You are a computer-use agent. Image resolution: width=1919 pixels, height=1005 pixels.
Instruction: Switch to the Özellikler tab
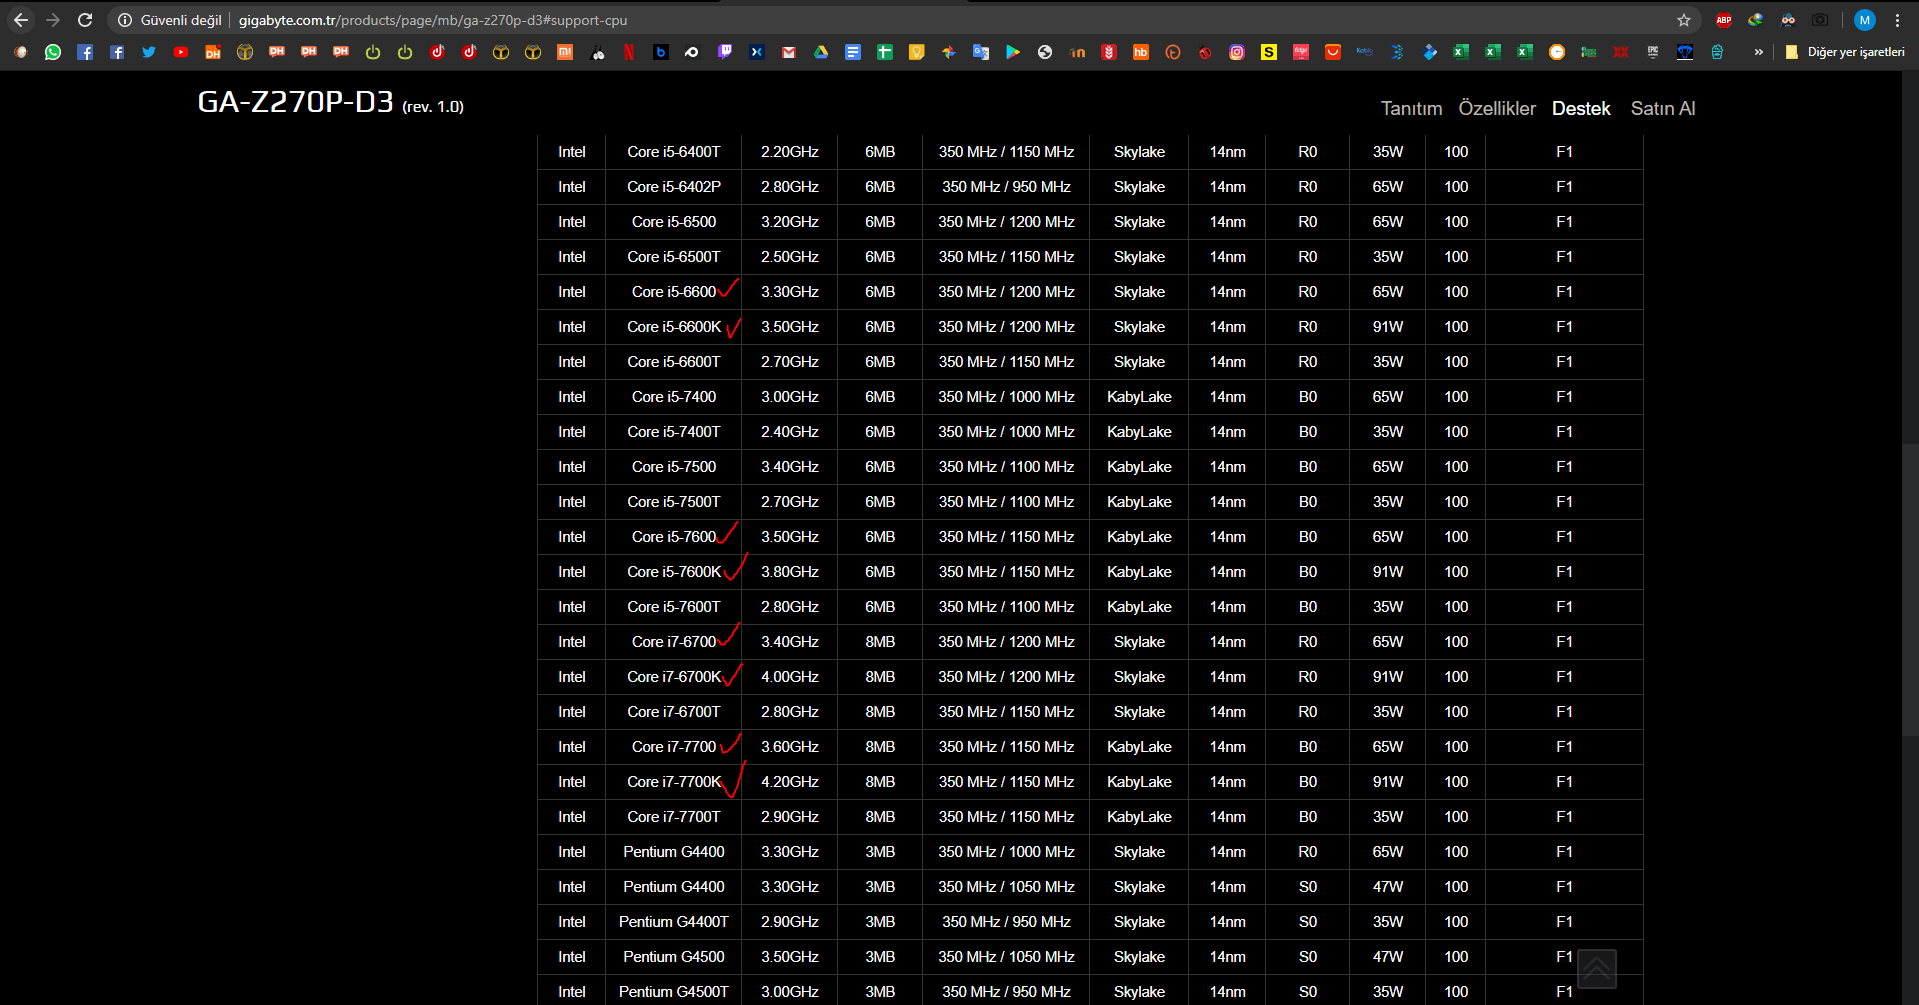[x=1497, y=108]
